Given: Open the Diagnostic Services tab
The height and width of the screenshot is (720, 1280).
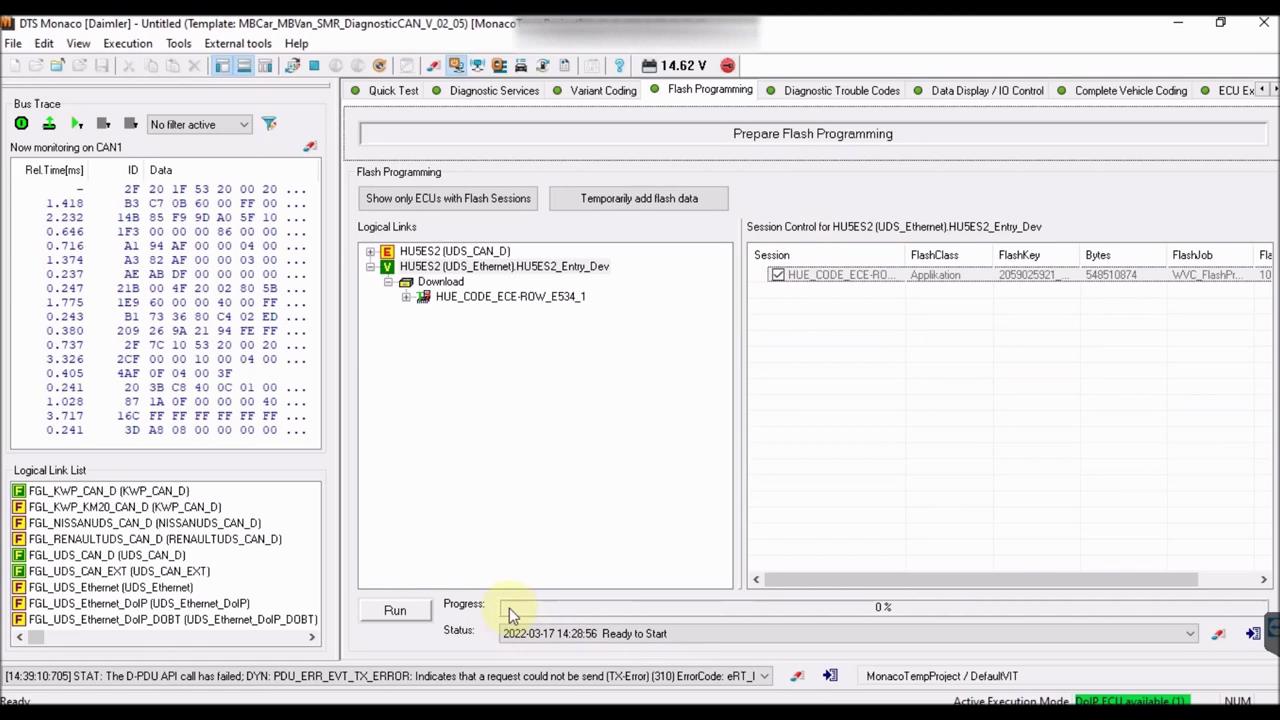Looking at the screenshot, I should click(485, 91).
